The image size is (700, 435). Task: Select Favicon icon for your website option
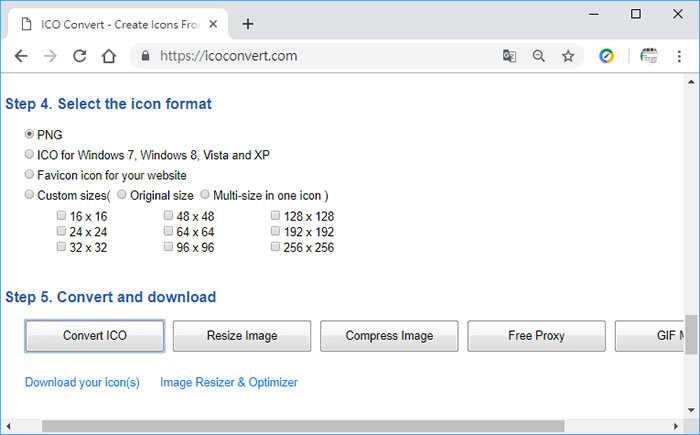tap(30, 175)
